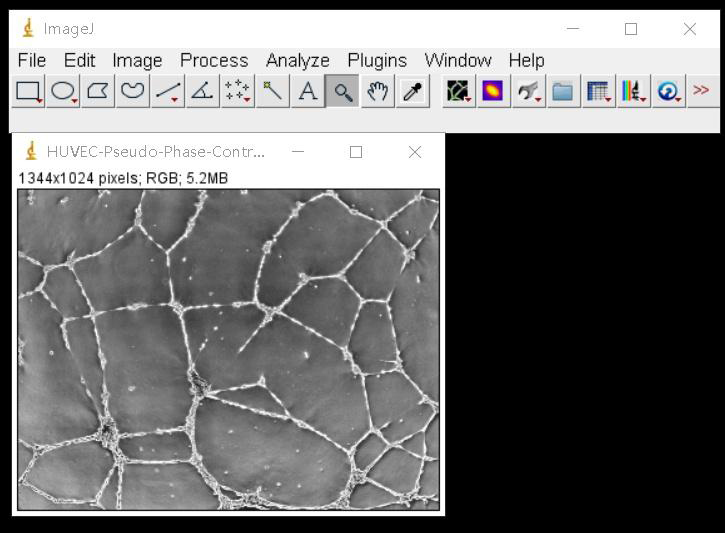
Task: Activate the Multi-point tool
Action: (238, 92)
